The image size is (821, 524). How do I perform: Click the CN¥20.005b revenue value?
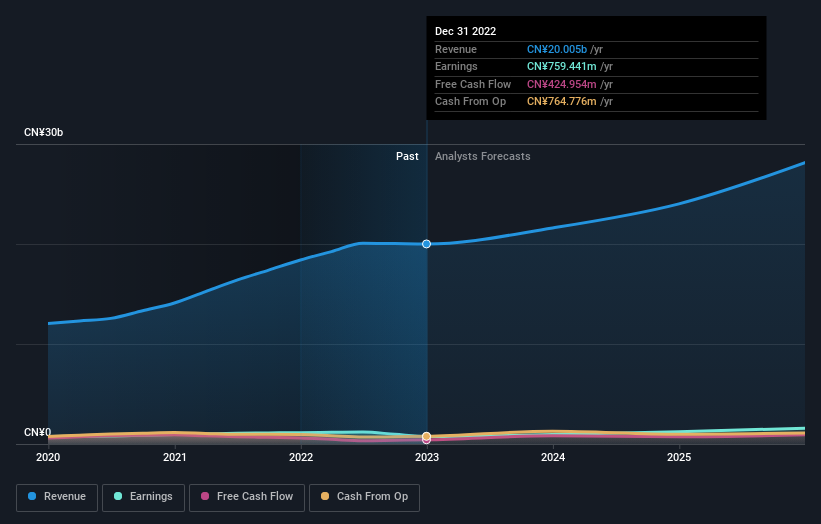point(557,49)
